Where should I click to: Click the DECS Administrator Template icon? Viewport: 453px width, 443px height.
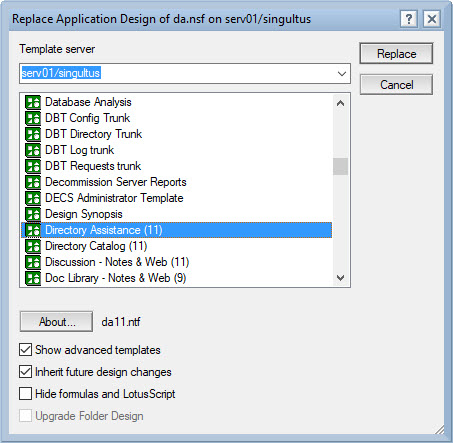[x=33, y=198]
